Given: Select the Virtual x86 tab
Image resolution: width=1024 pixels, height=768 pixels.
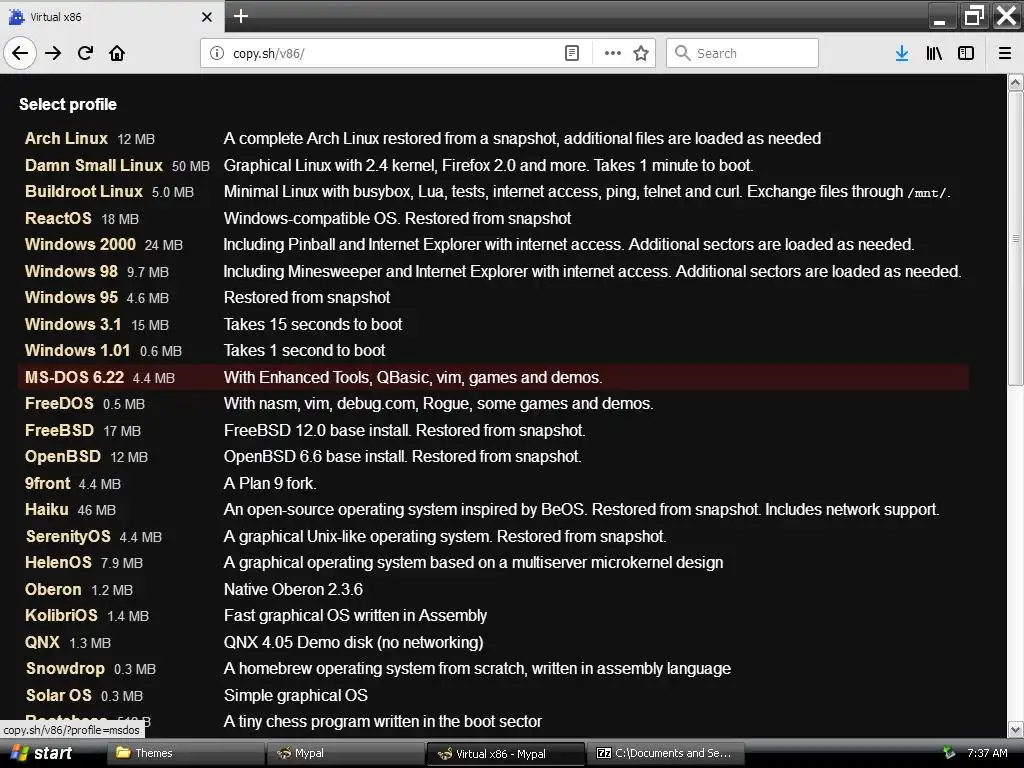Looking at the screenshot, I should point(112,16).
